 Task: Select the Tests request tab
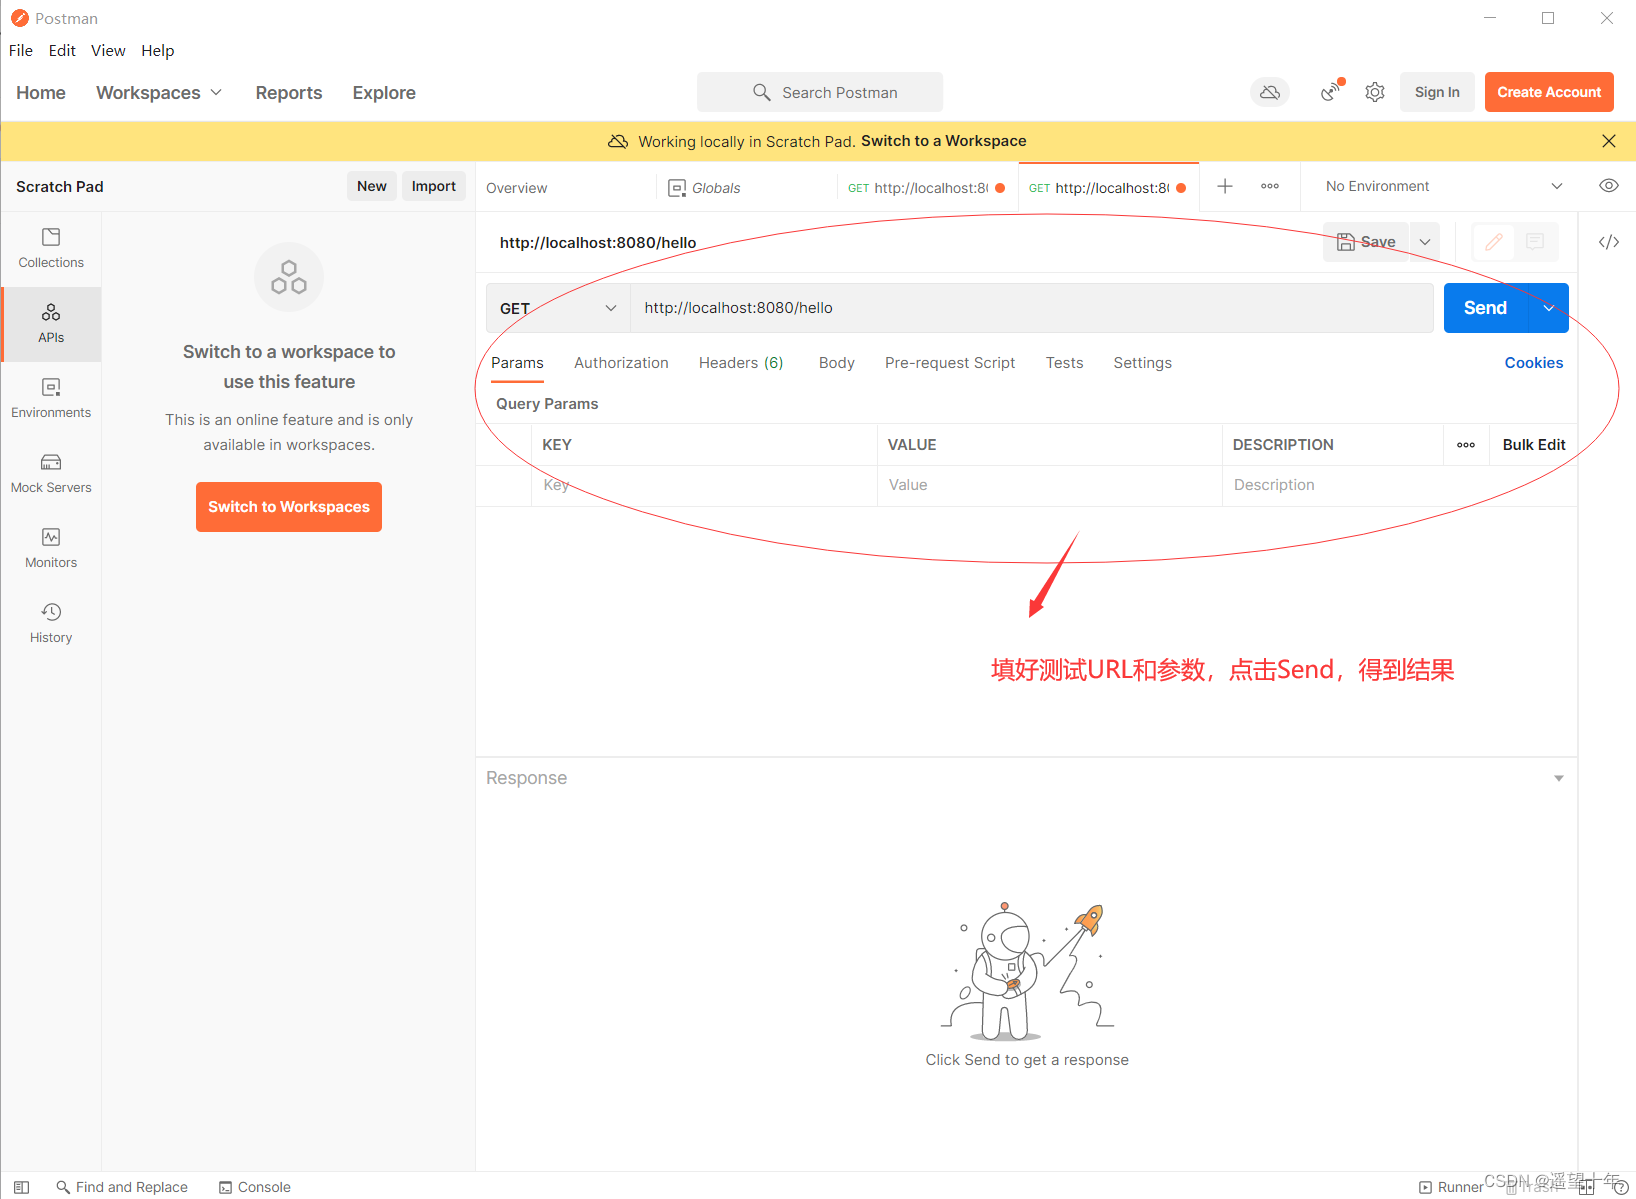click(x=1064, y=363)
